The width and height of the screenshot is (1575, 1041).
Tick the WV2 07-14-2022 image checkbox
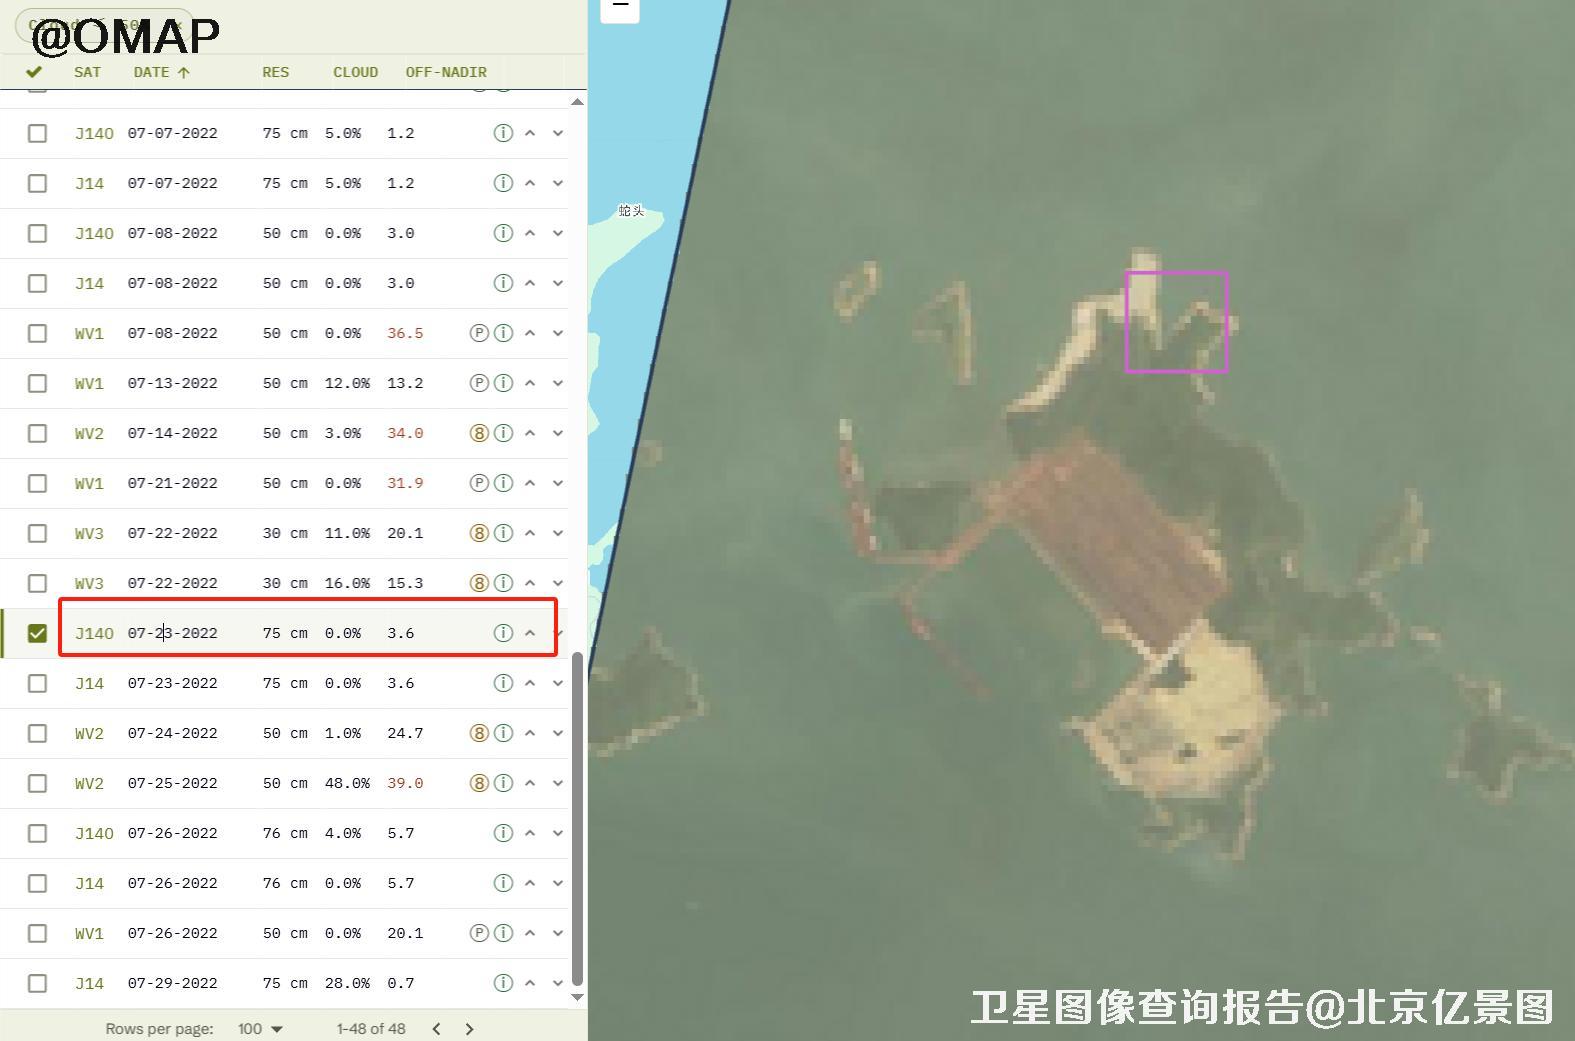pyautogui.click(x=37, y=433)
